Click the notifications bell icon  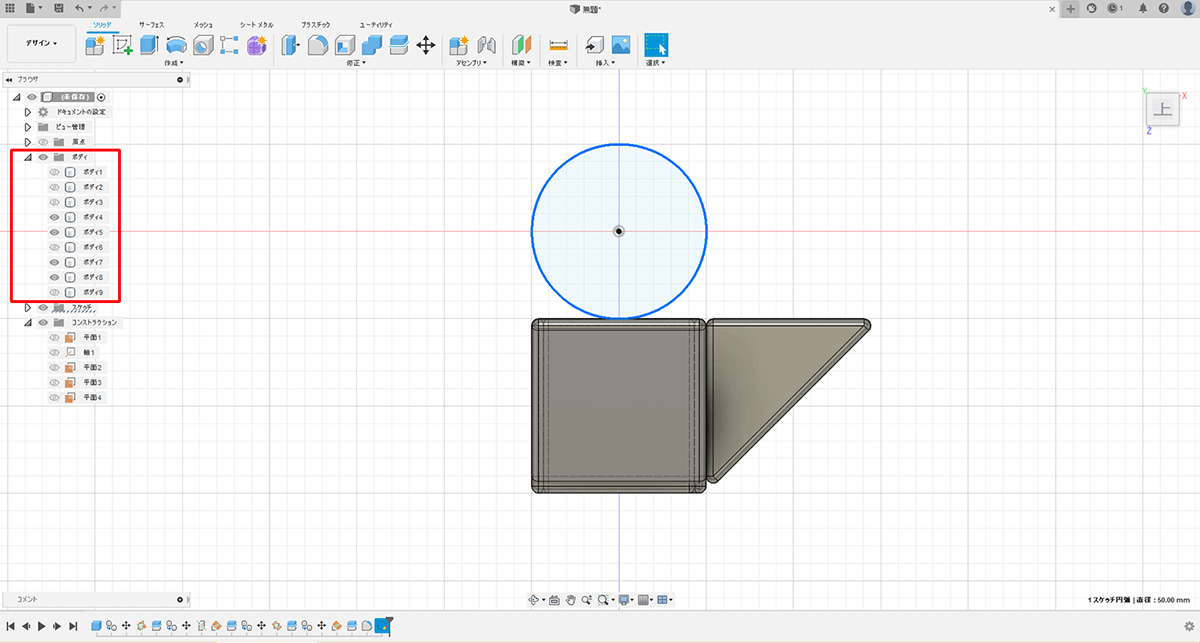click(1143, 8)
